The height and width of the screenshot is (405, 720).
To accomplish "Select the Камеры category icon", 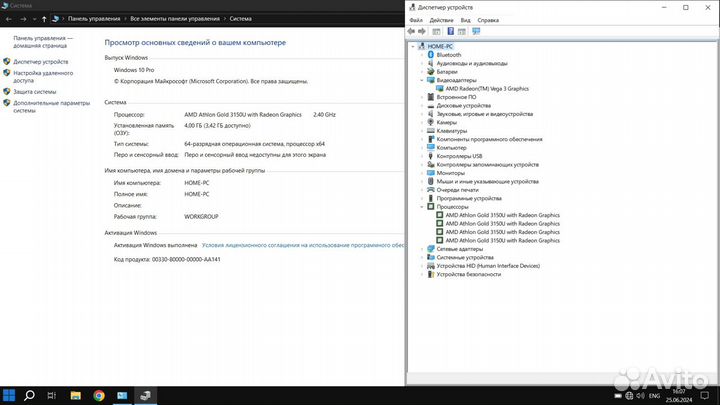I will click(431, 122).
